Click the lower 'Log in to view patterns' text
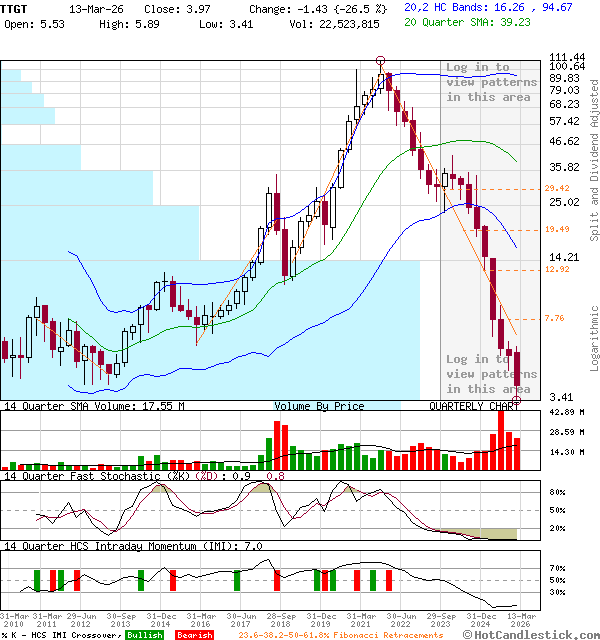Screen dimensions: 600x640 tap(491, 374)
